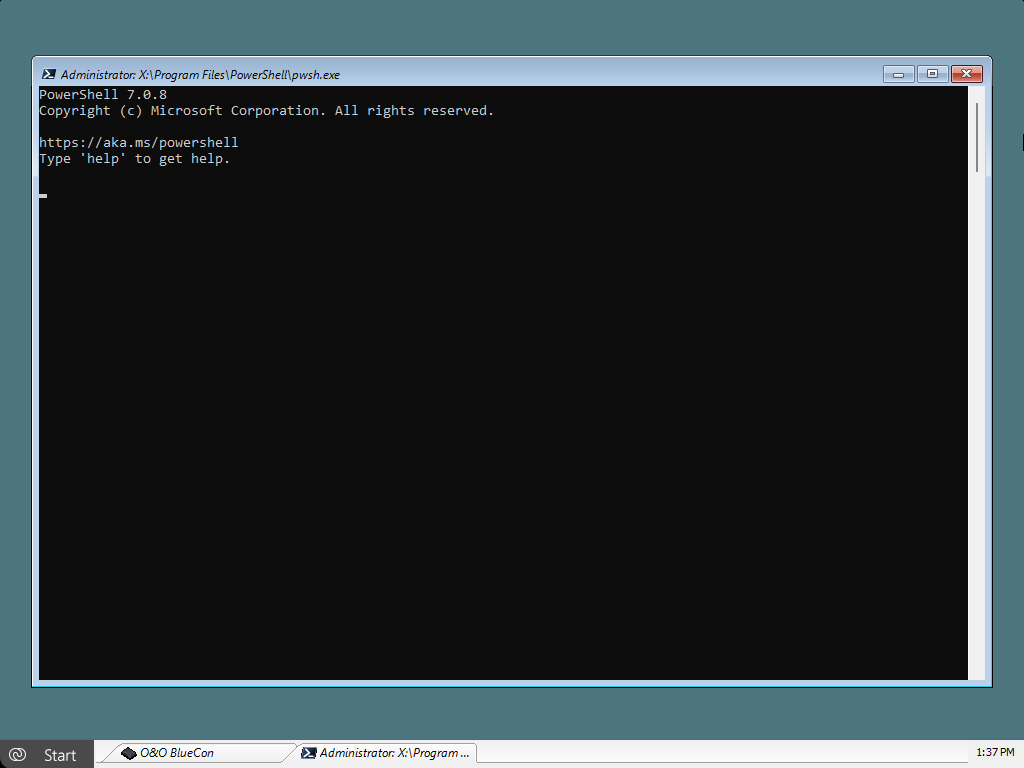
Task: Click the PowerShell icon on the taskbar
Action: pos(310,753)
